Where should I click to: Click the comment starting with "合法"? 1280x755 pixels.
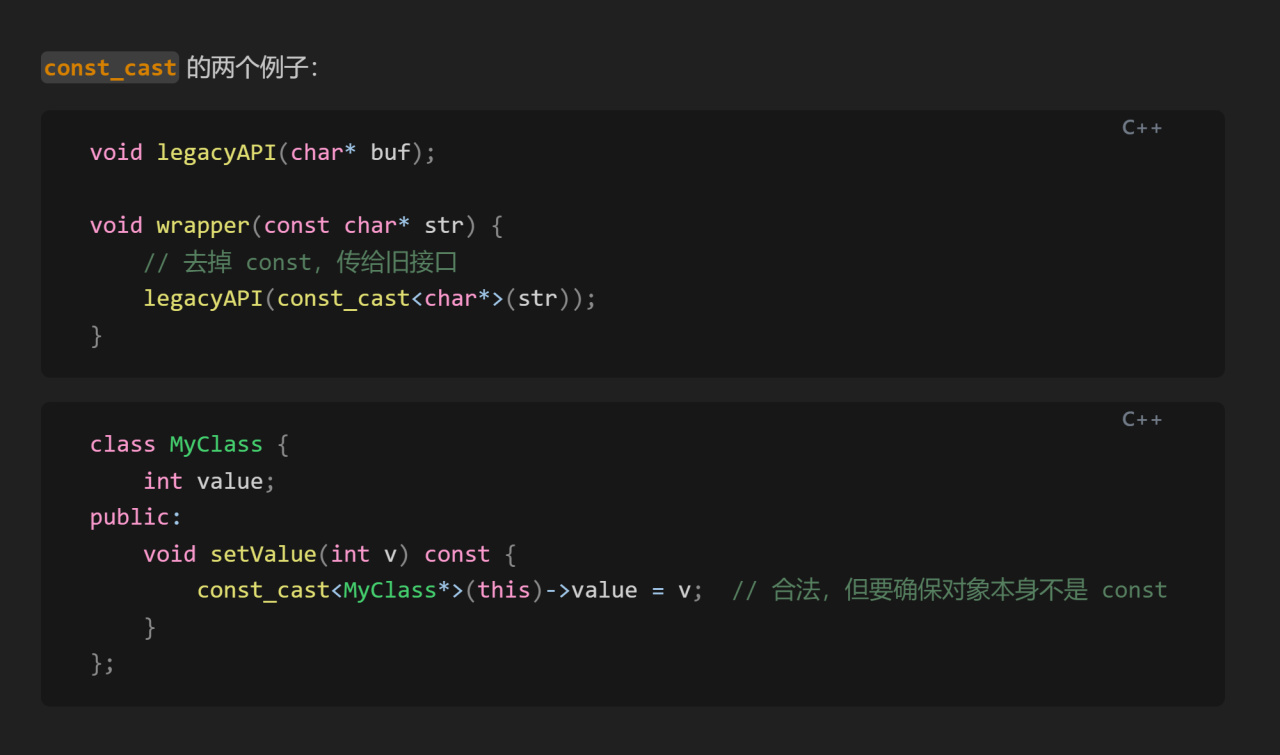[949, 590]
